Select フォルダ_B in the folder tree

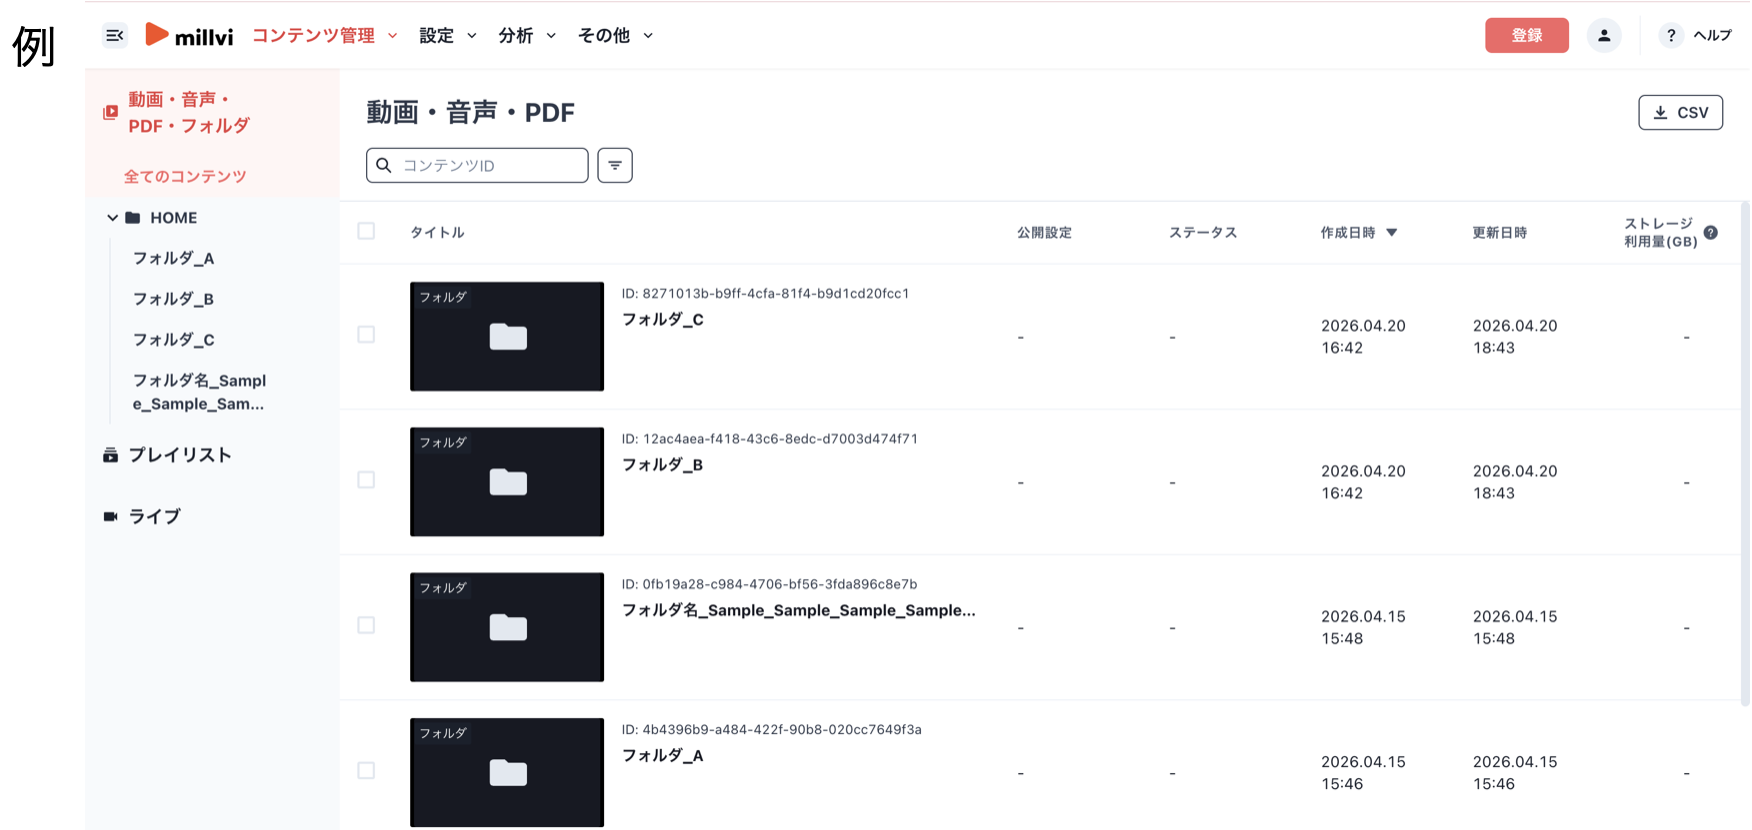(173, 299)
